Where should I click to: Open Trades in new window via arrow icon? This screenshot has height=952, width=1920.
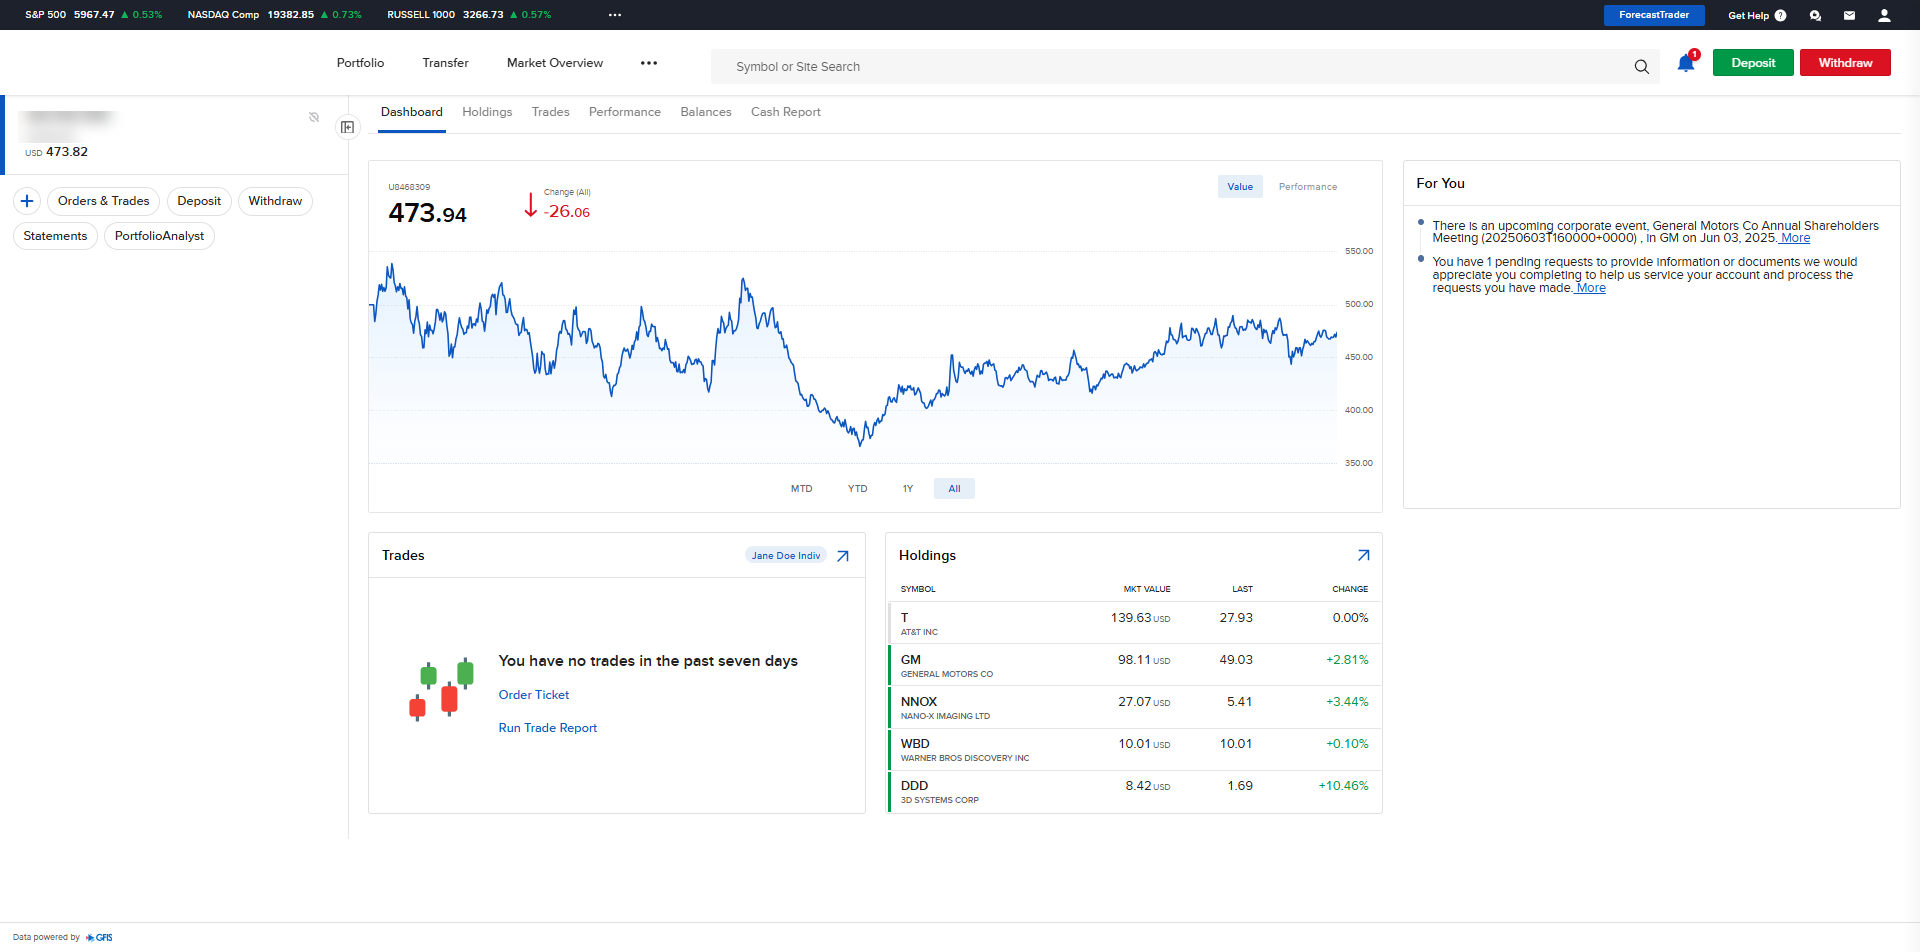843,555
